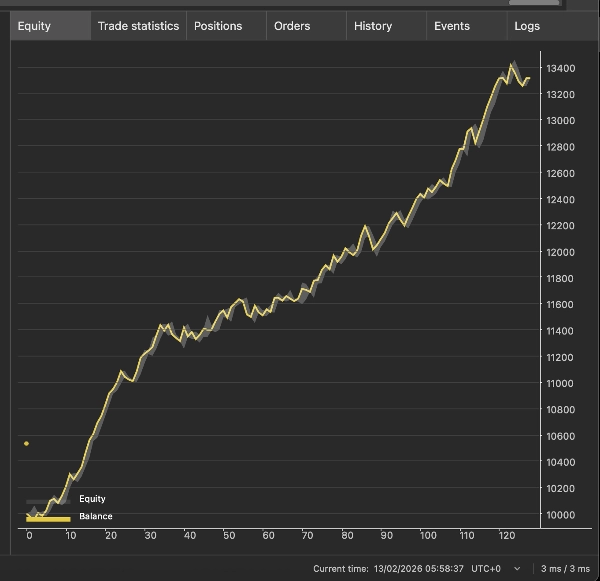The width and height of the screenshot is (600, 581).
Task: Click the yellow Balance legend swatch
Action: [x=48, y=518]
